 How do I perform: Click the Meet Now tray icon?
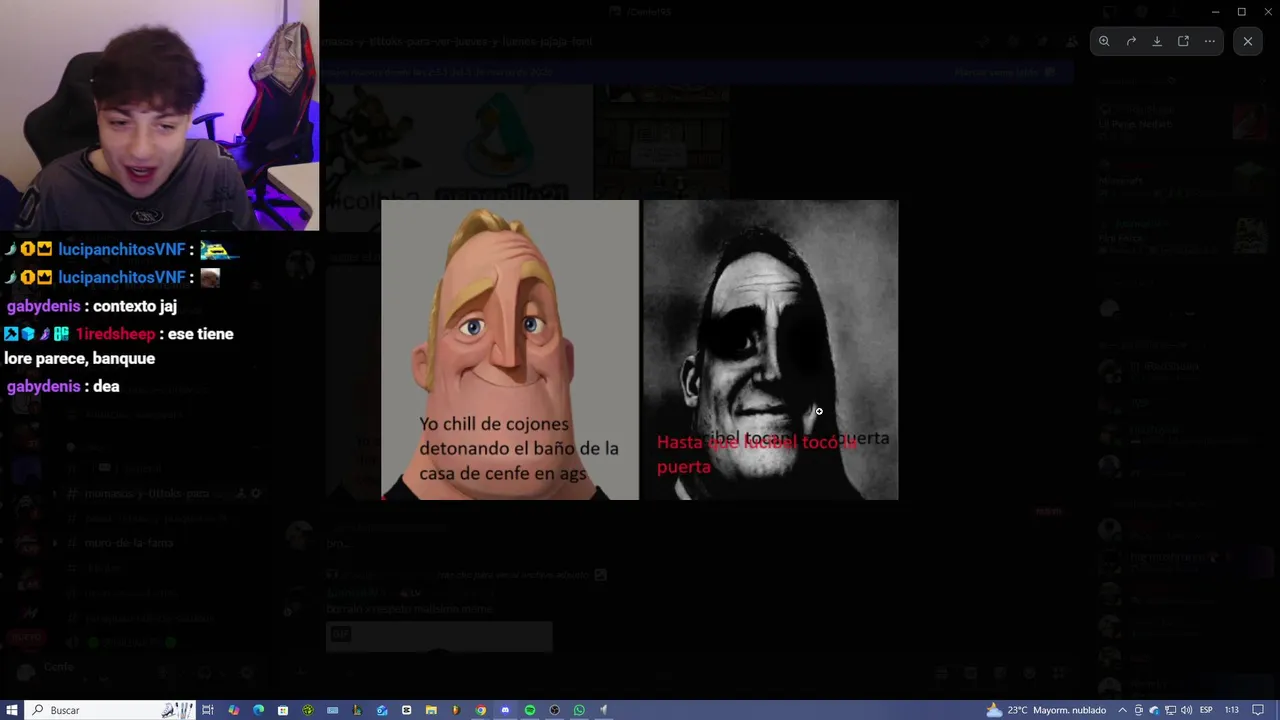(1138, 710)
